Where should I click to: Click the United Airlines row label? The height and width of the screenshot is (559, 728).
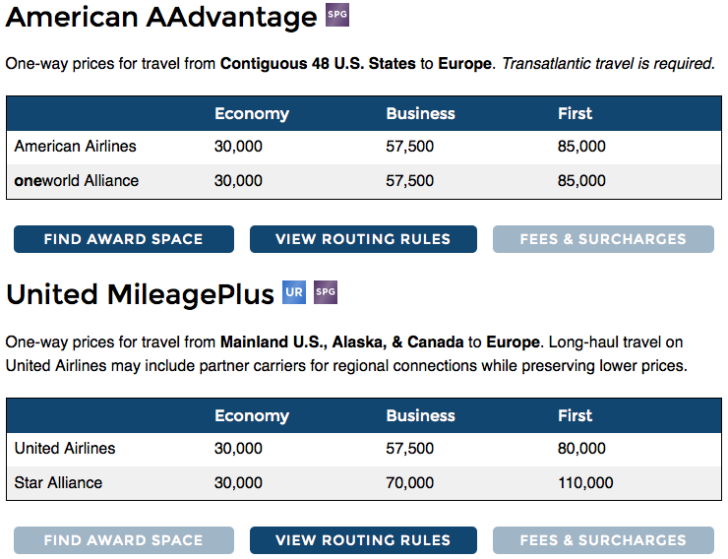pyautogui.click(x=65, y=448)
